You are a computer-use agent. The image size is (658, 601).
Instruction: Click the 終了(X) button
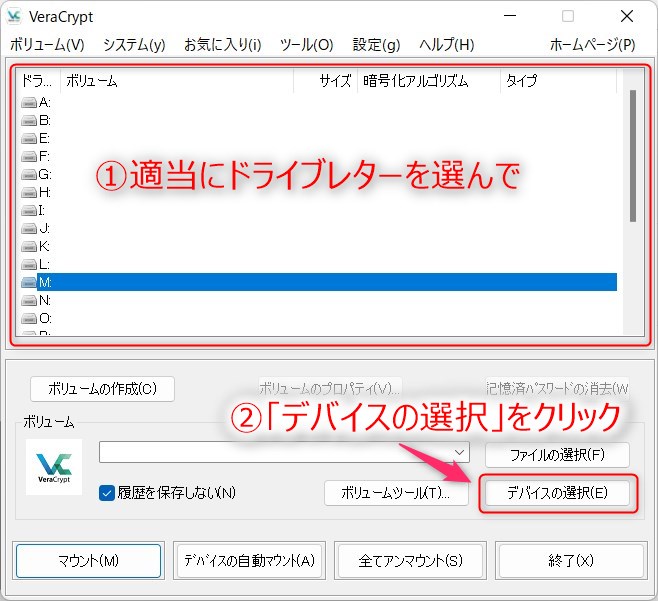coord(571,561)
